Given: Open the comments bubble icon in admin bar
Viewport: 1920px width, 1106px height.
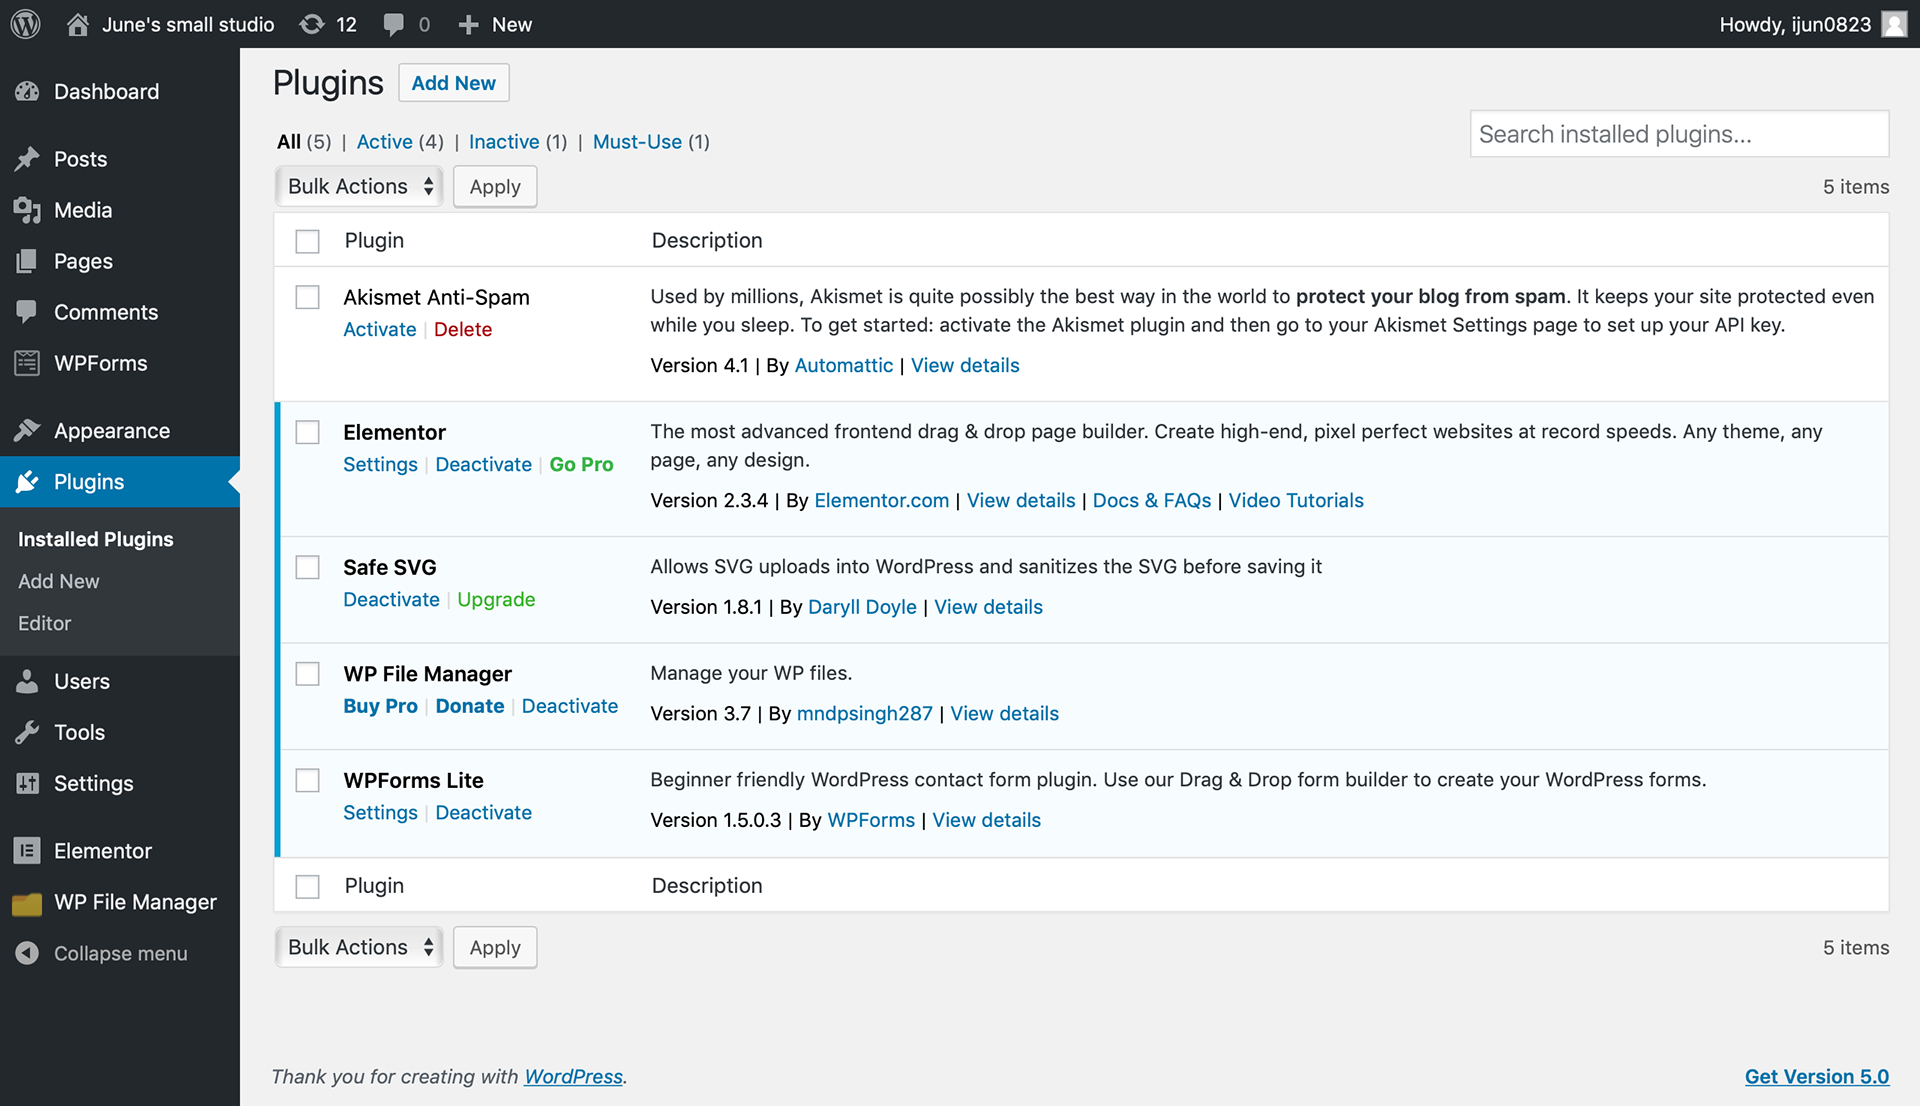Looking at the screenshot, I should tap(394, 25).
